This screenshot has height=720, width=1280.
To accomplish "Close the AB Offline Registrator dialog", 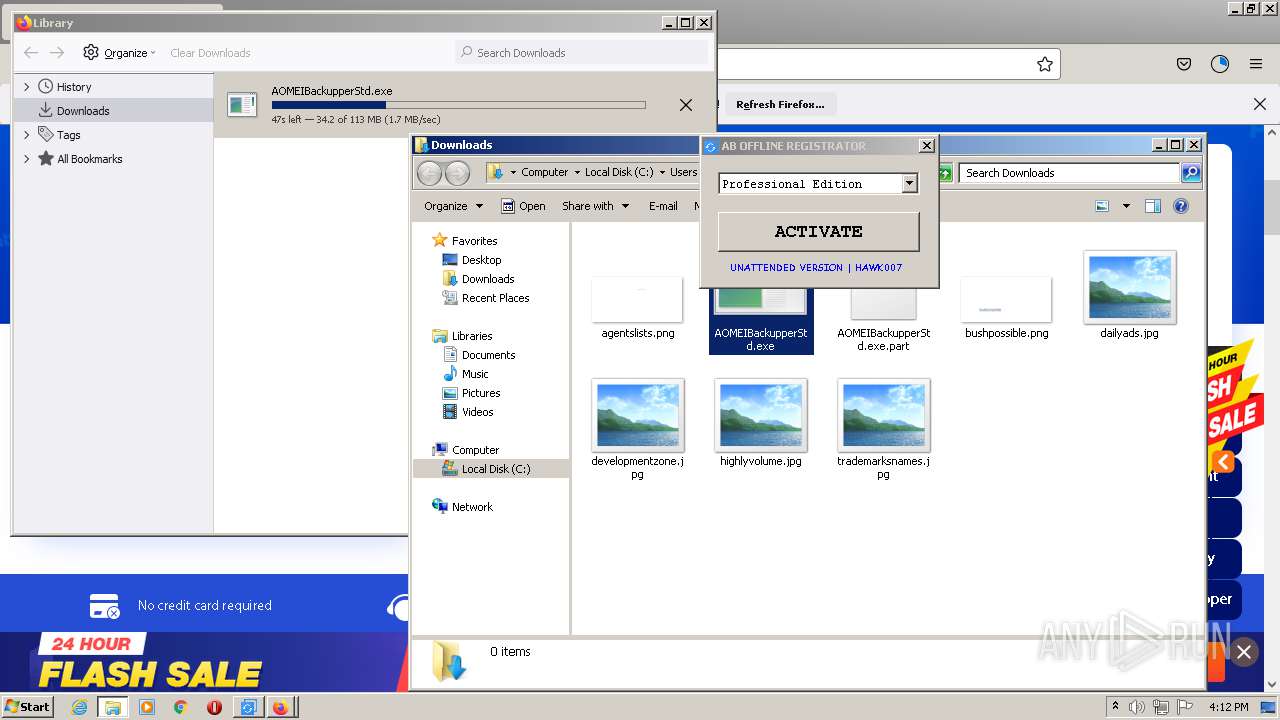I will [x=927, y=146].
